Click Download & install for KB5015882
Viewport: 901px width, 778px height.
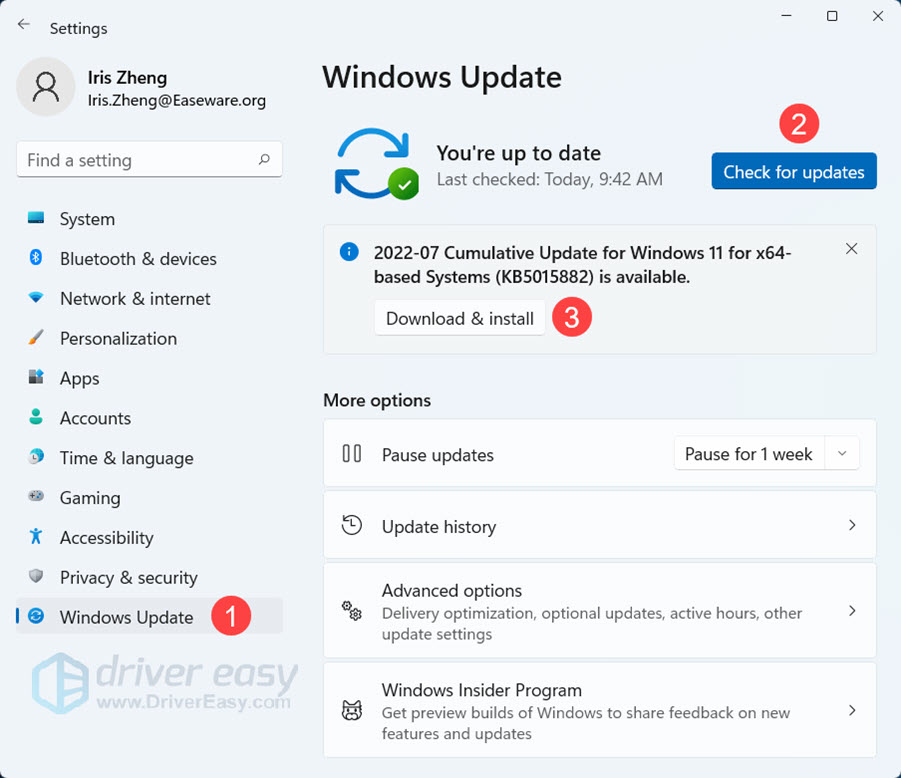click(x=459, y=318)
